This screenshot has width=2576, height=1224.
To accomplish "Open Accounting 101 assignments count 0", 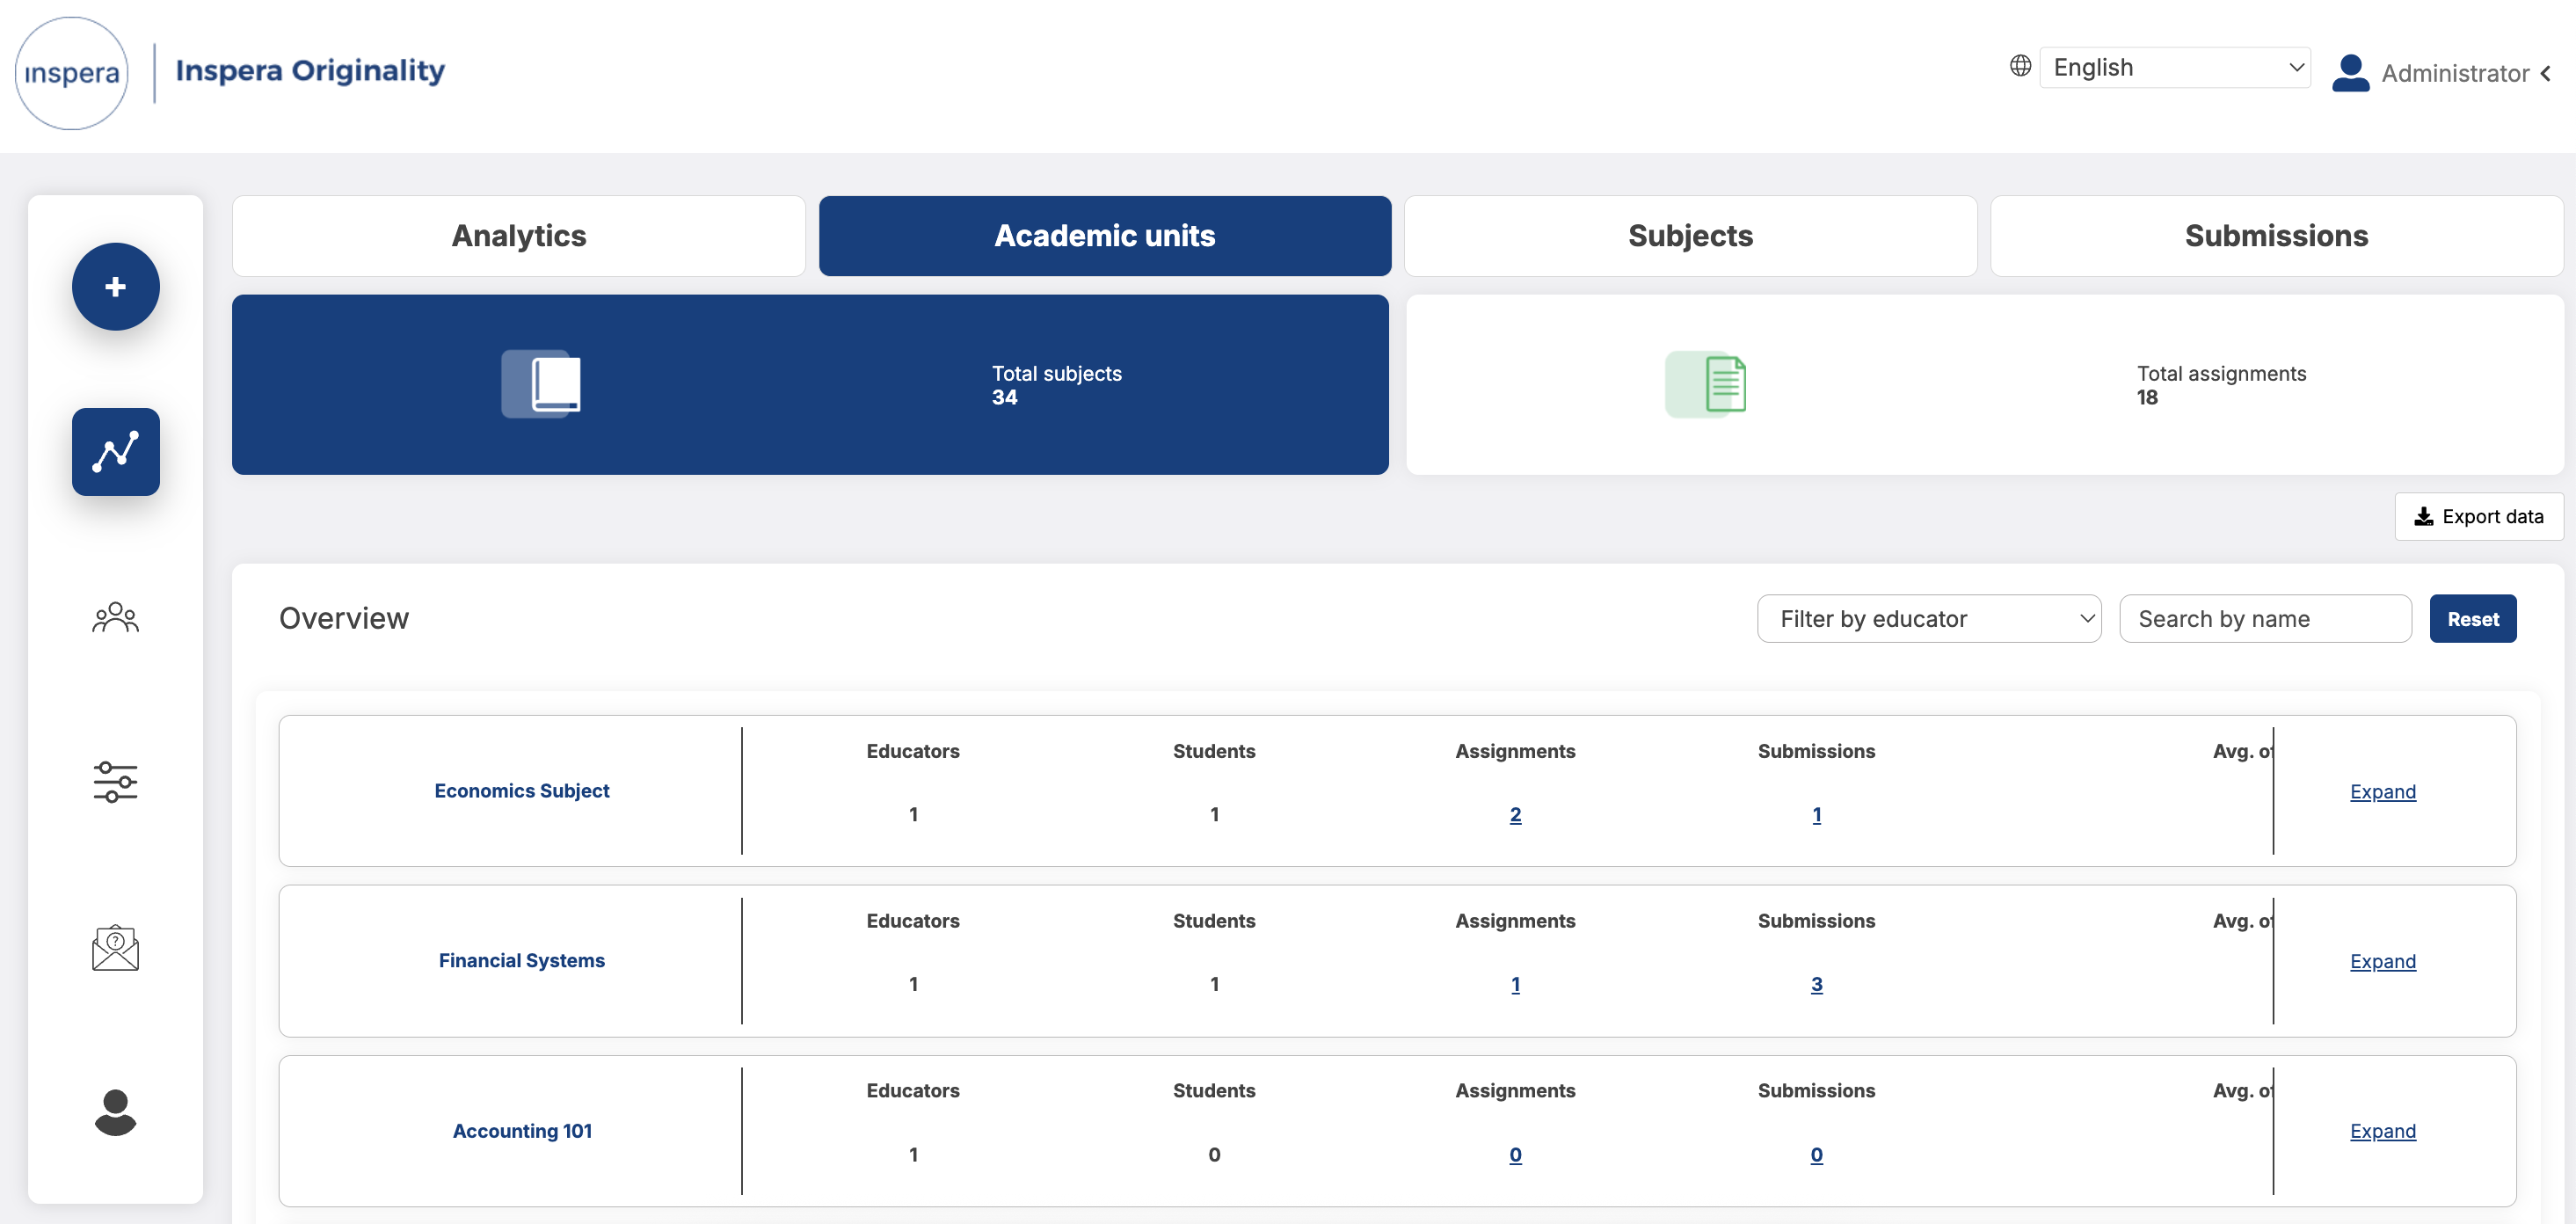I will tap(1516, 1155).
